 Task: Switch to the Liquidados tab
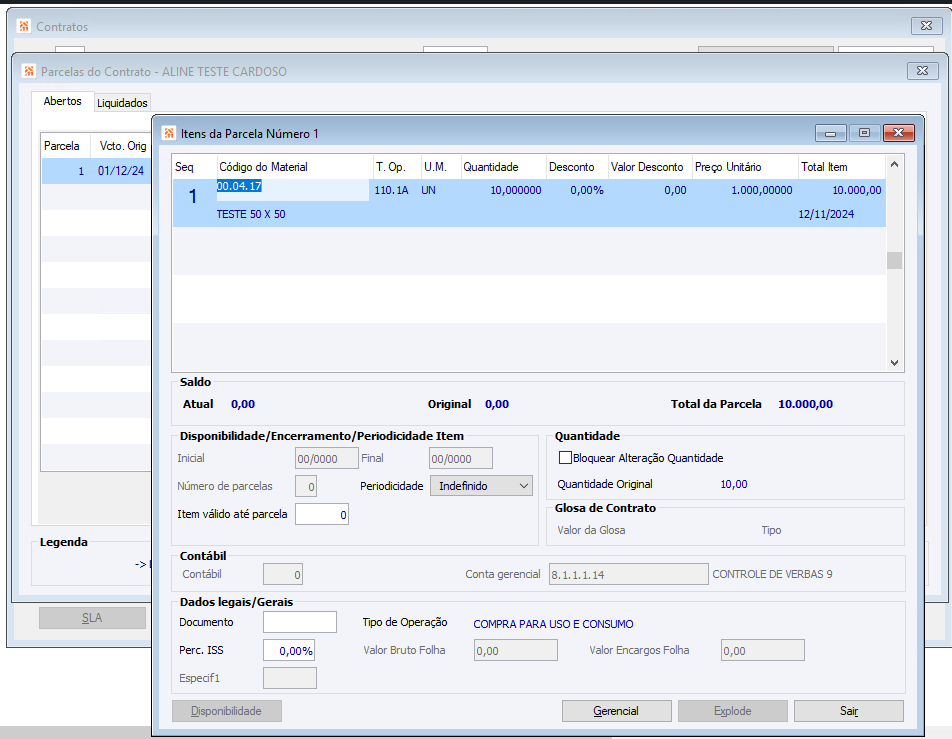[122, 103]
